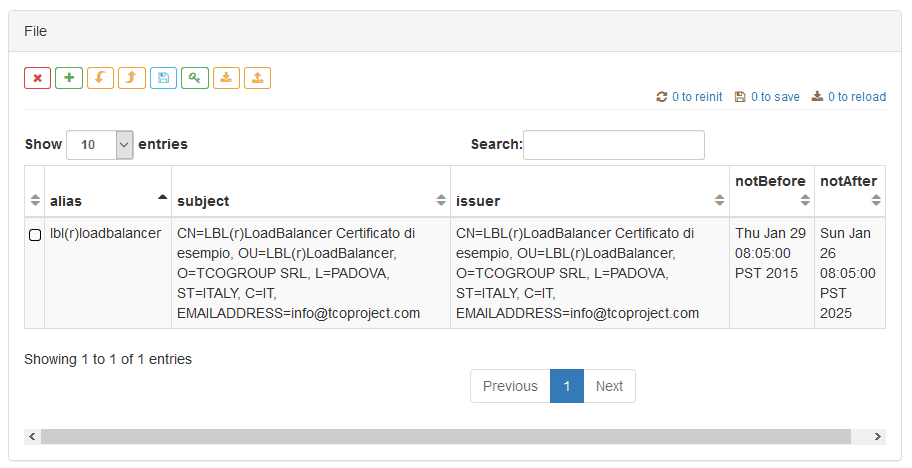Click the 'Sun Jan 26 08:05:00 PST 2025' cell
Viewport: 912px width, 468px height.
[850, 273]
